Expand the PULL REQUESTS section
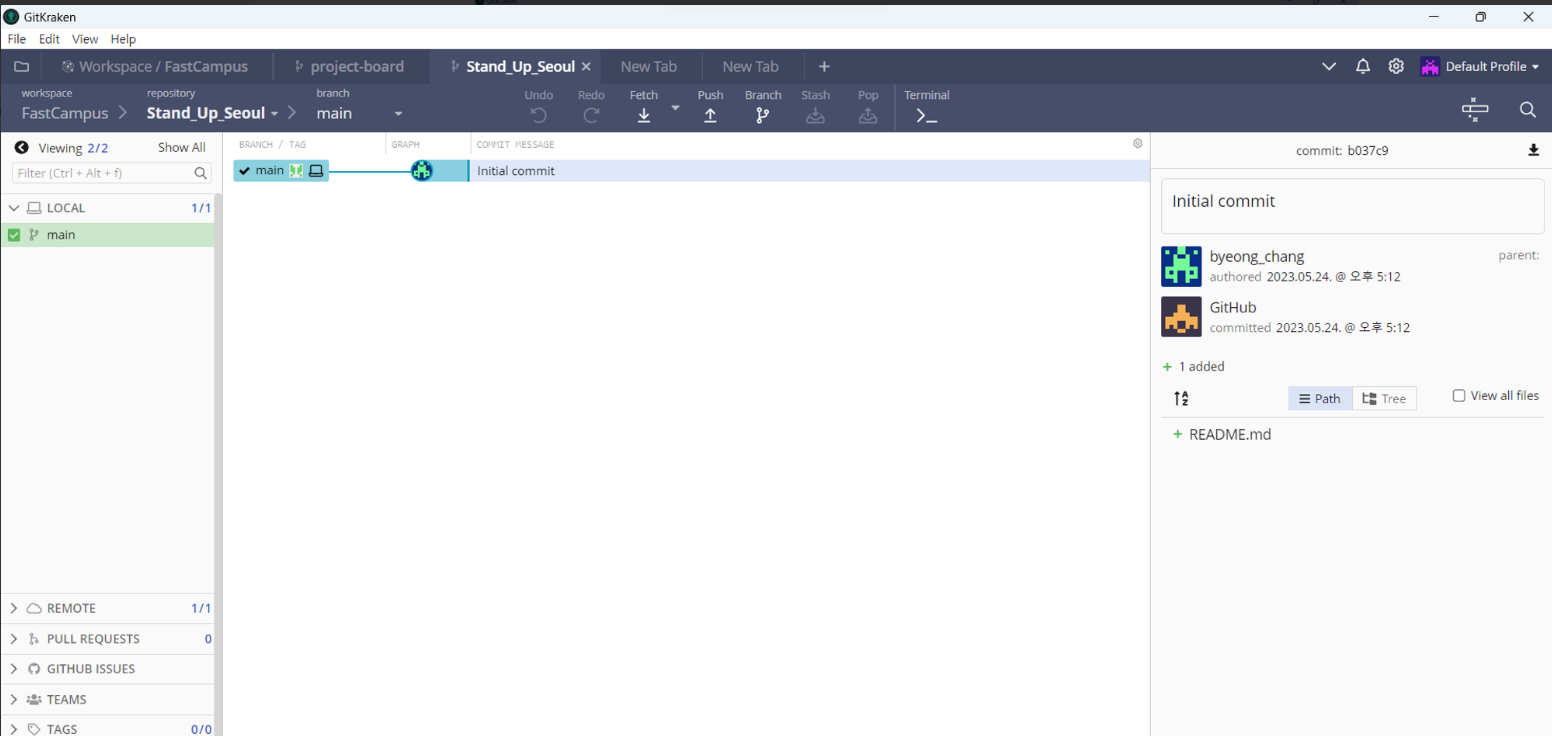This screenshot has width=1552, height=736. click(x=14, y=639)
